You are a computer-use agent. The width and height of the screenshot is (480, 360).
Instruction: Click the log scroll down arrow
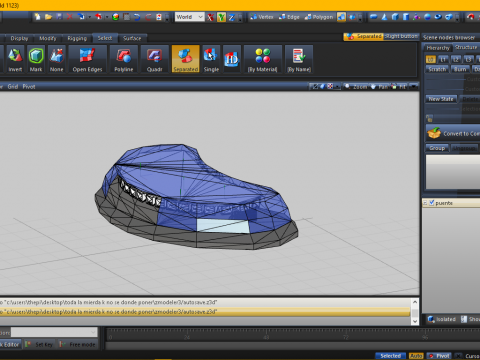tap(415, 321)
